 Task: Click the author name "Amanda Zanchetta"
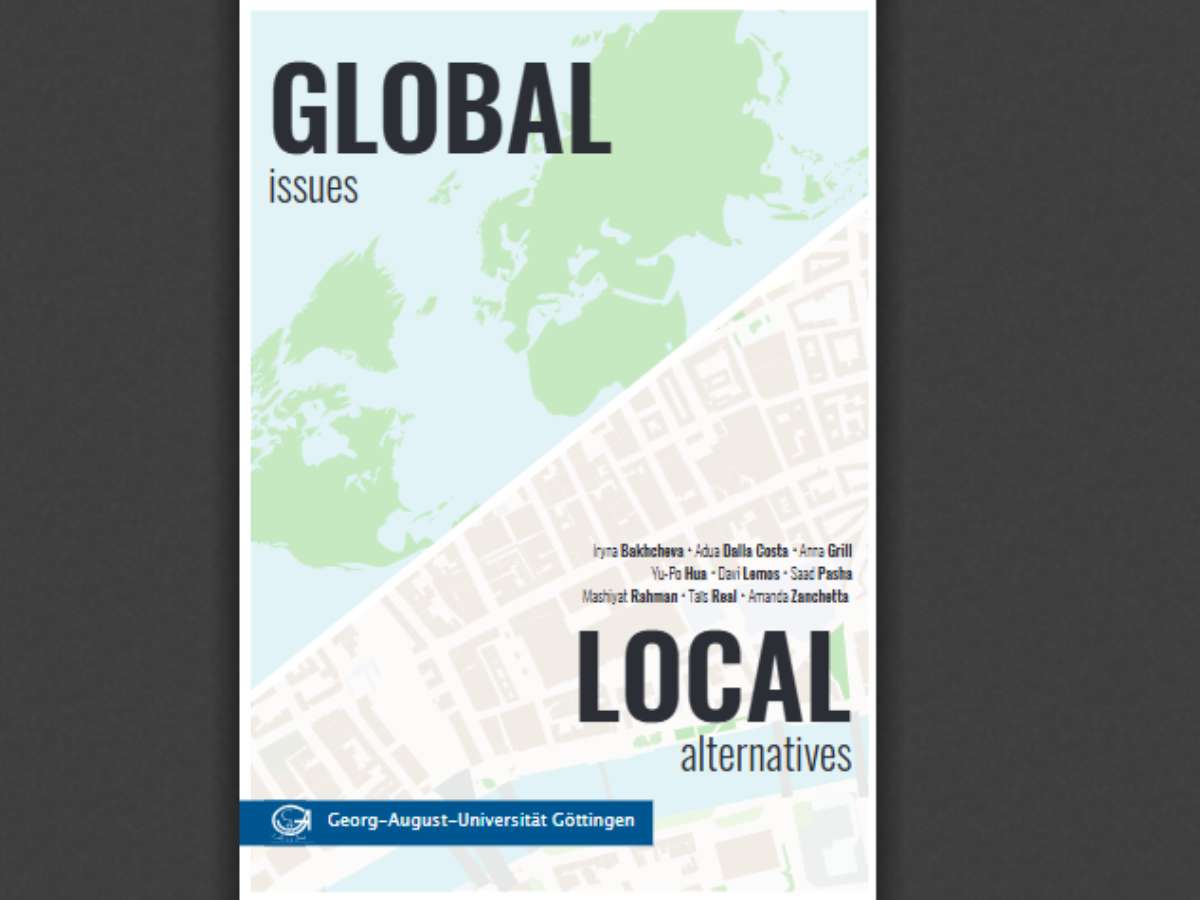coord(798,597)
